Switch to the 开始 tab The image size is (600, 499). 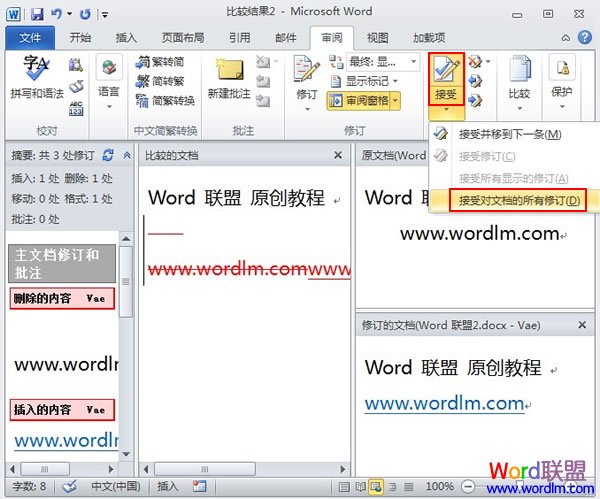coord(80,38)
